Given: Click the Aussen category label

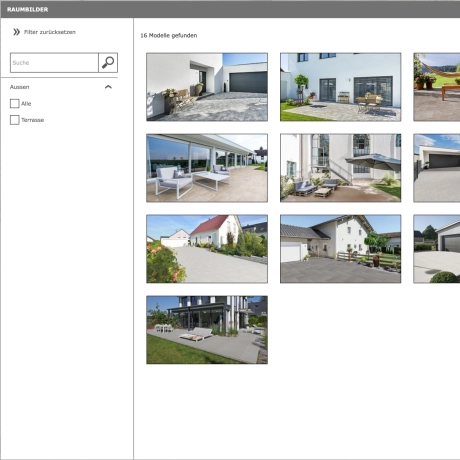Looking at the screenshot, I should [x=20, y=87].
